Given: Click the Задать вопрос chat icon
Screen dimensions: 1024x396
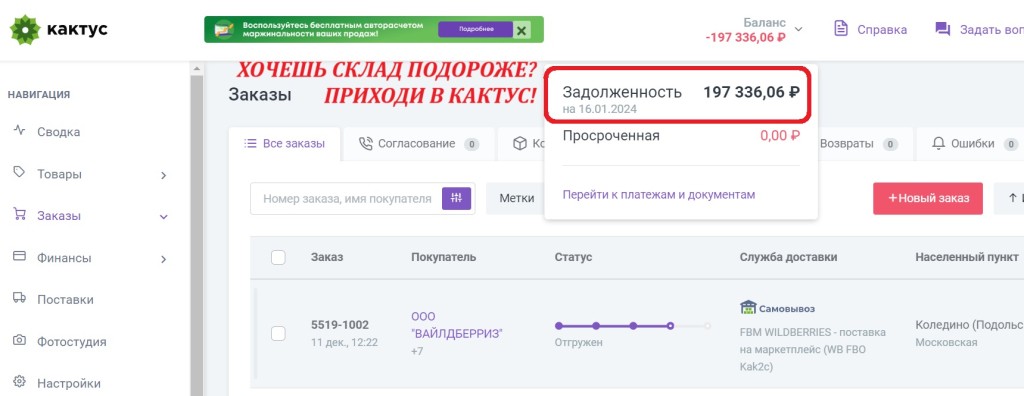Looking at the screenshot, I should 942,29.
